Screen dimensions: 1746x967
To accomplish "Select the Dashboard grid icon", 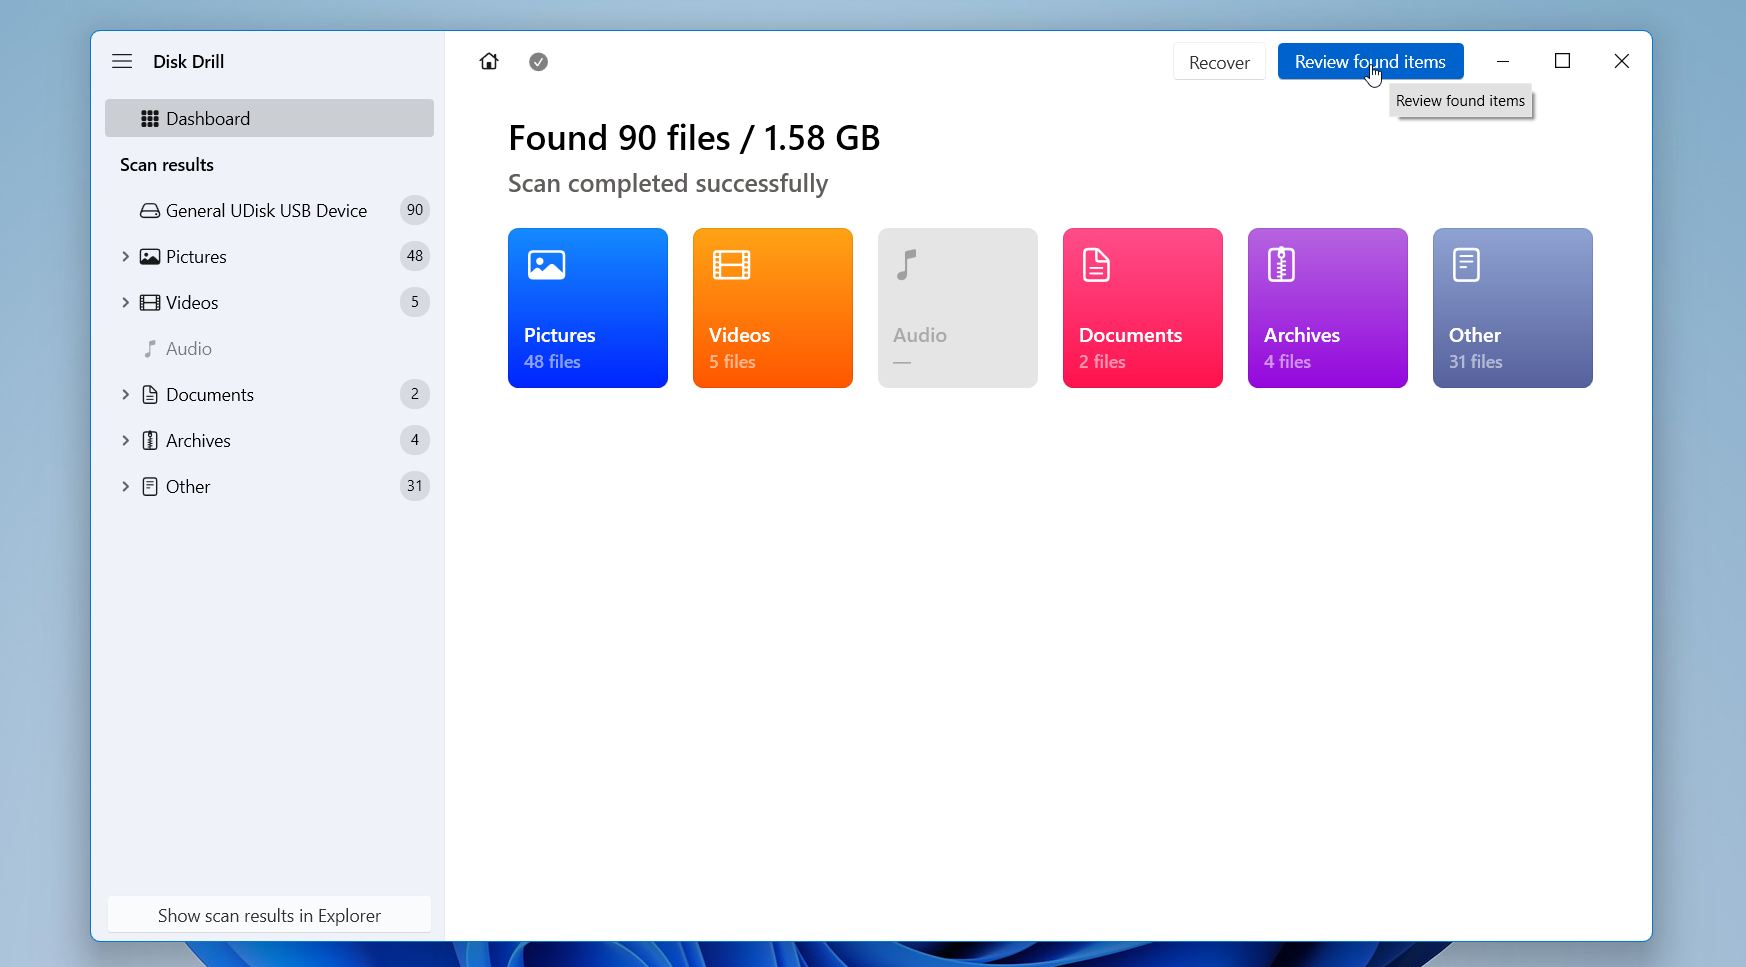I will (149, 118).
